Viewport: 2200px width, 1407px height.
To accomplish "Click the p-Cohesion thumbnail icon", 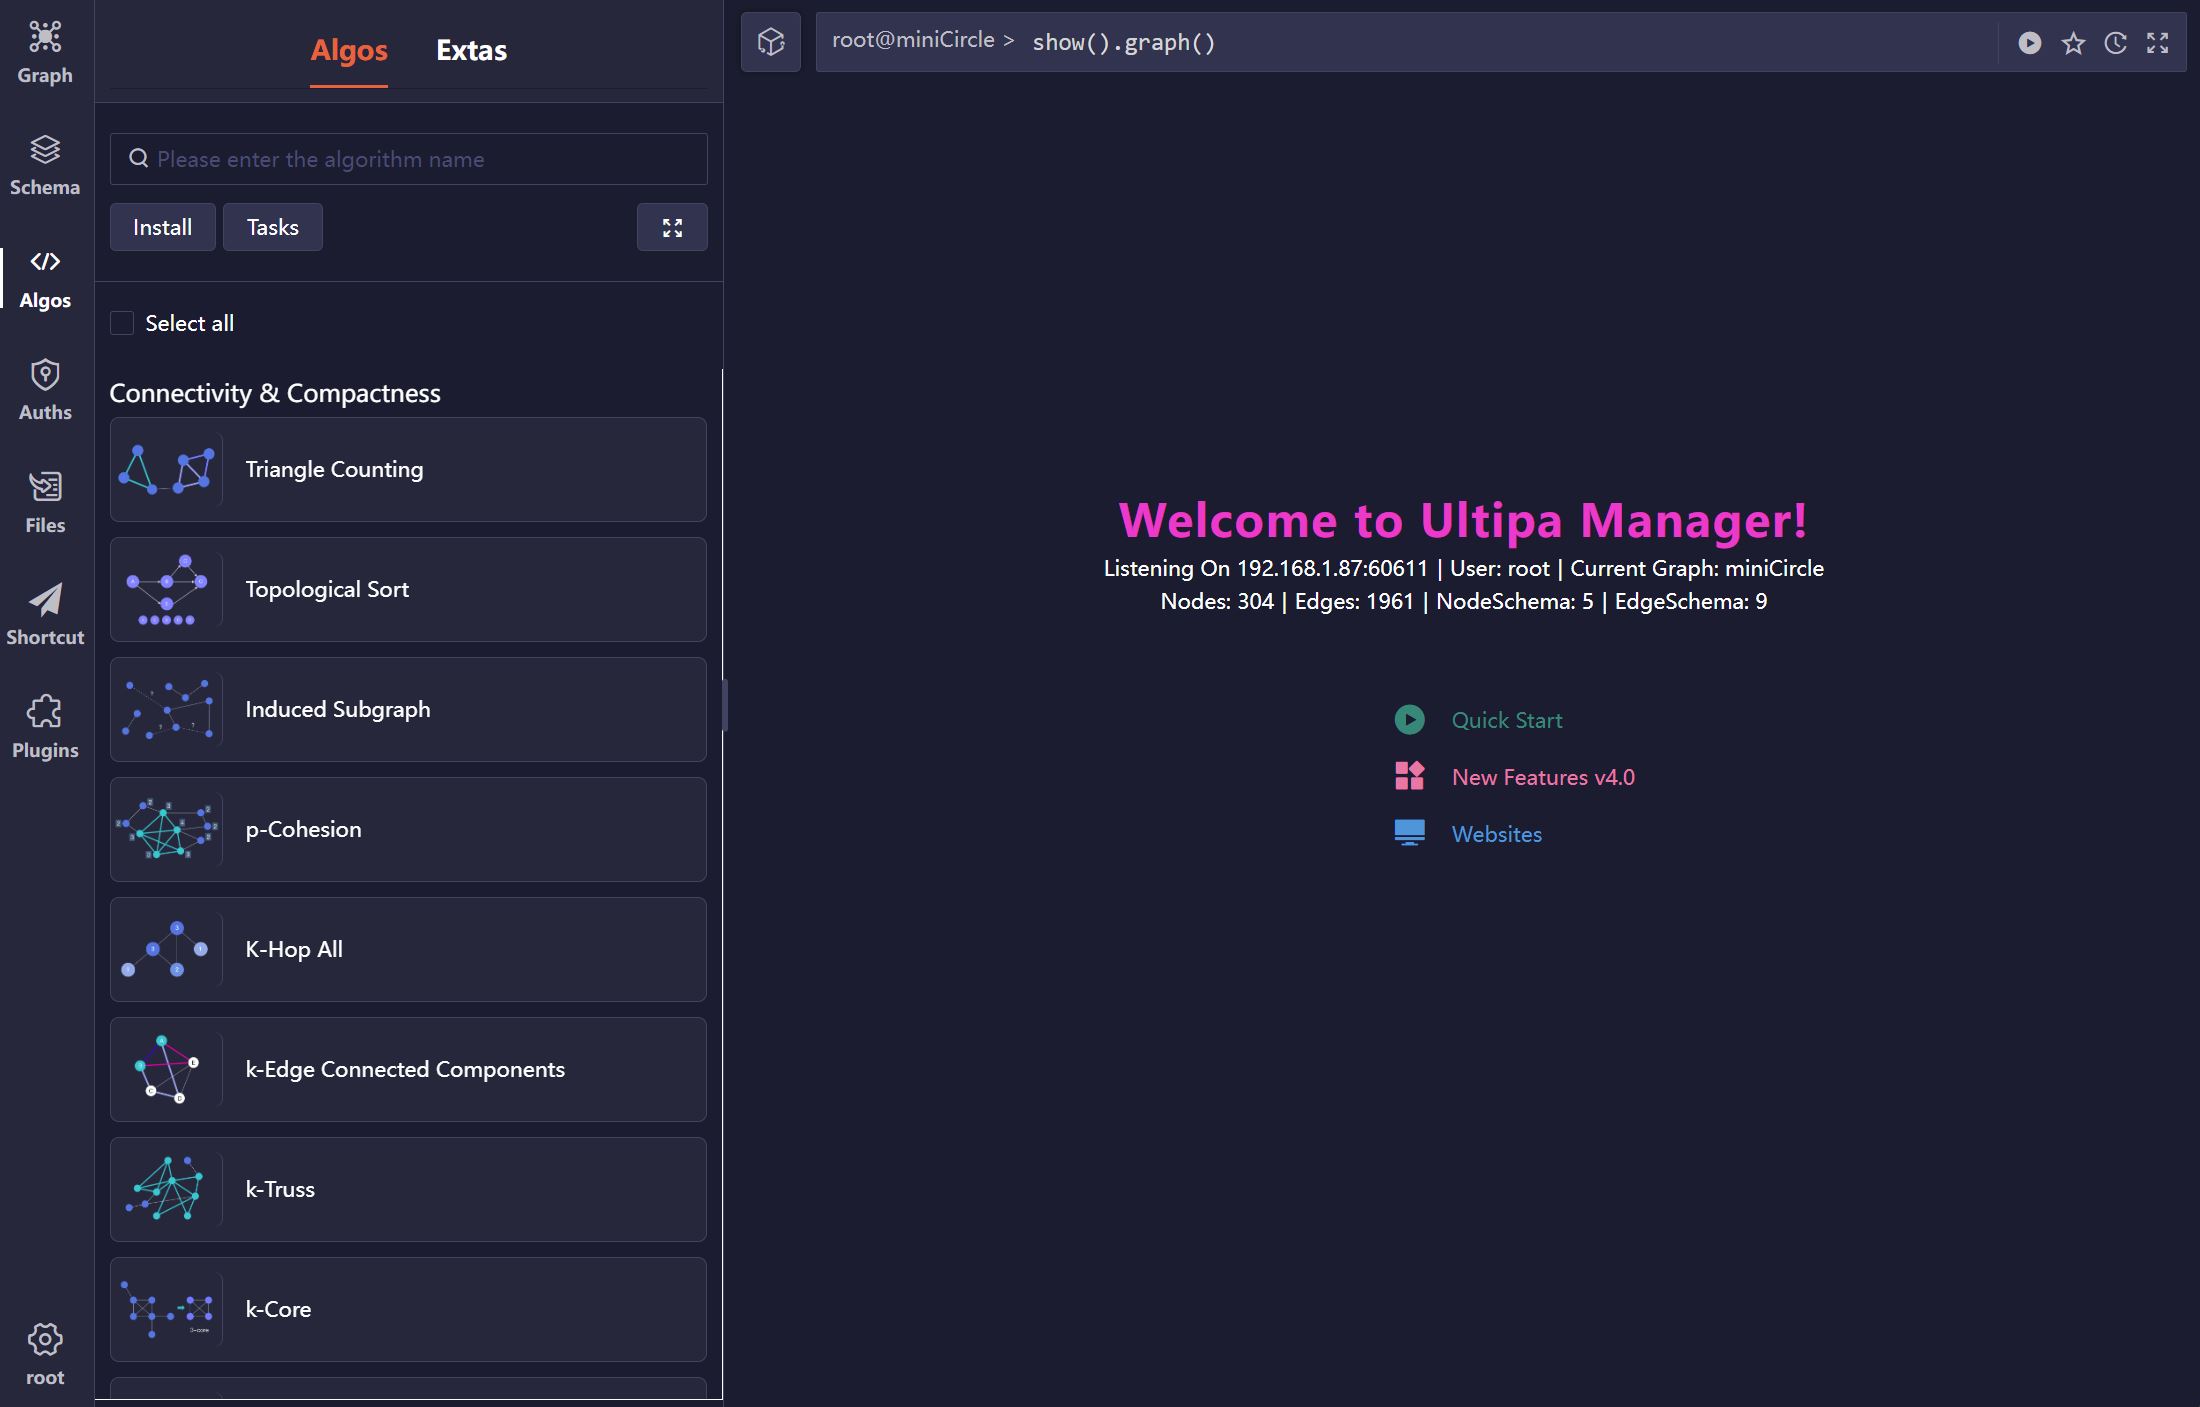I will (x=167, y=829).
